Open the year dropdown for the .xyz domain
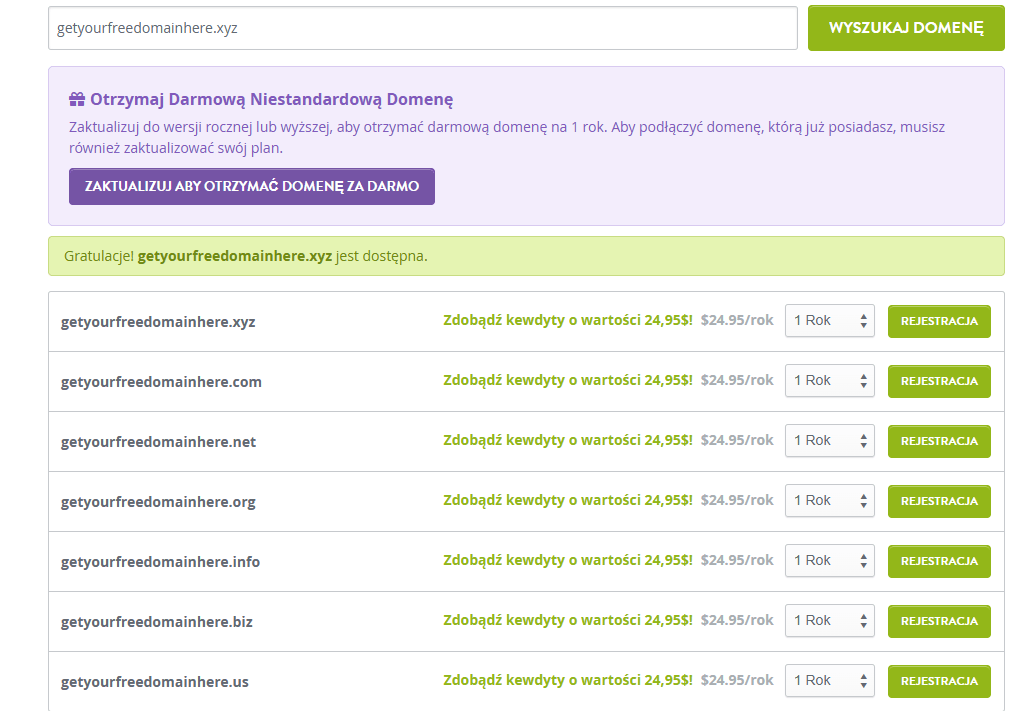 tap(830, 321)
